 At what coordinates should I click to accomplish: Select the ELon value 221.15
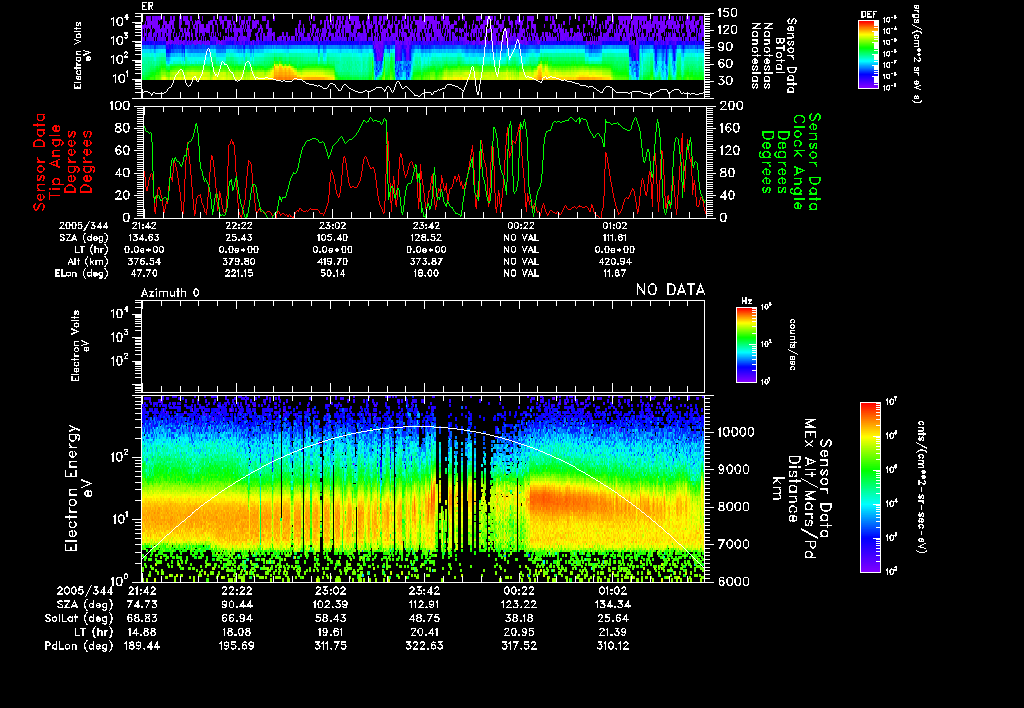click(239, 273)
